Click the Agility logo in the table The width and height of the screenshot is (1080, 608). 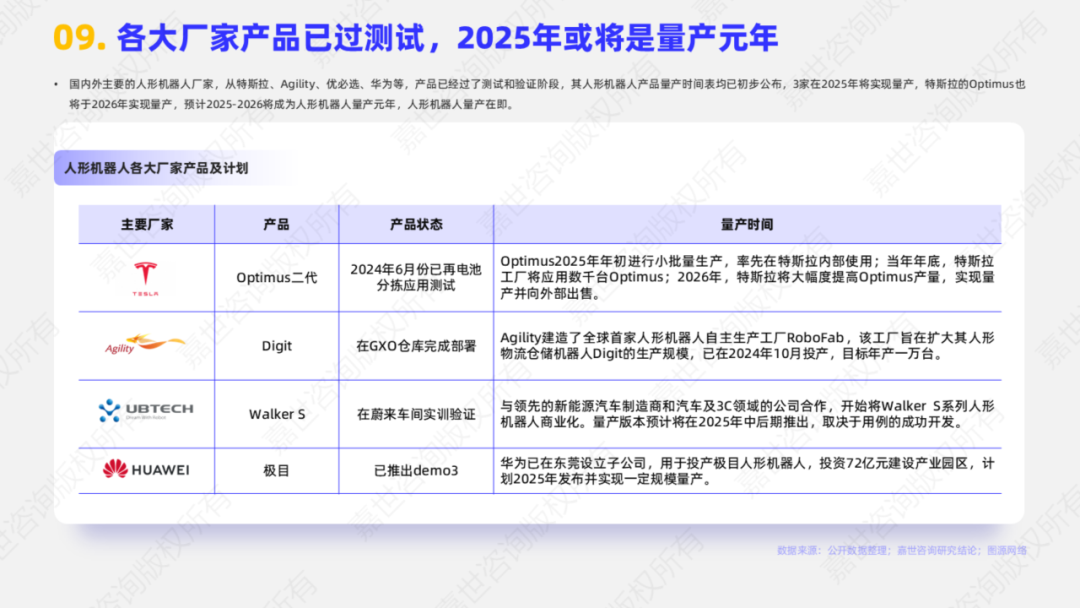[145, 344]
